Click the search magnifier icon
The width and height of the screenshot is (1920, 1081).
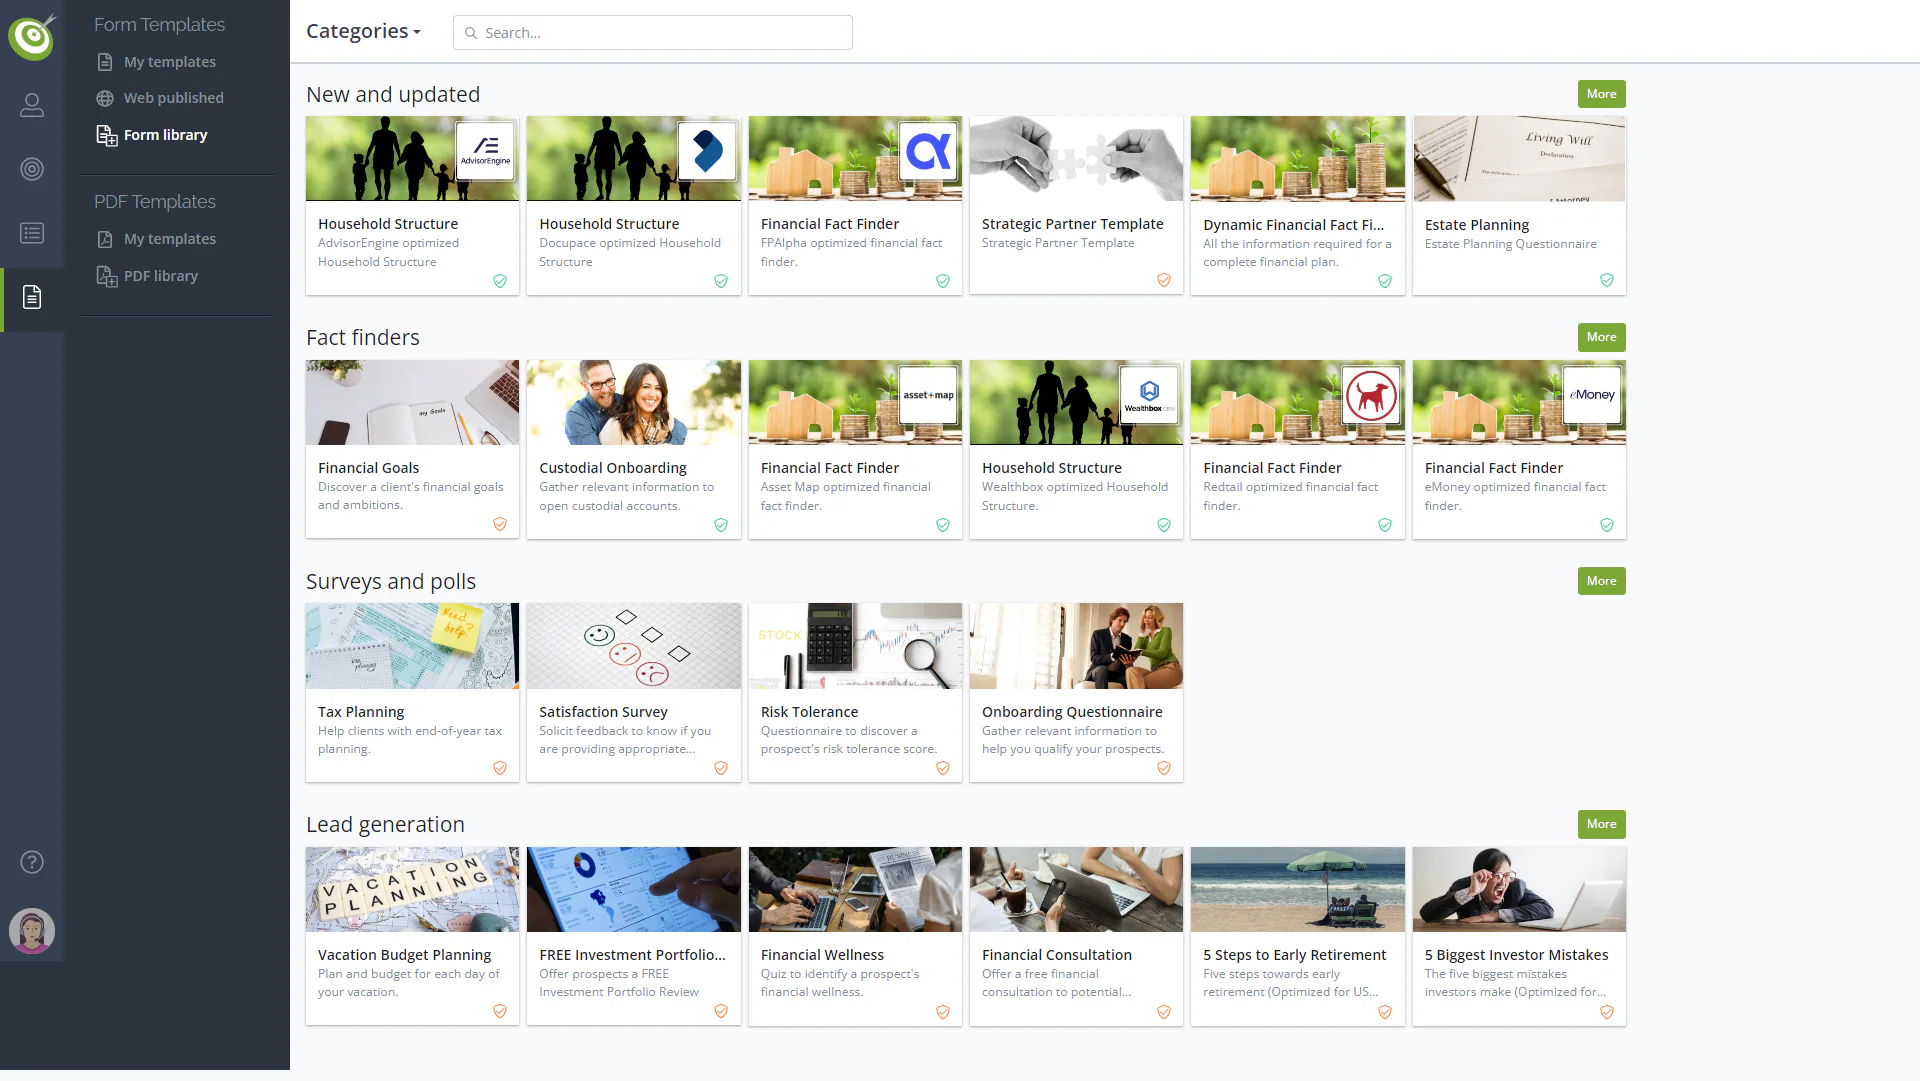pos(471,33)
